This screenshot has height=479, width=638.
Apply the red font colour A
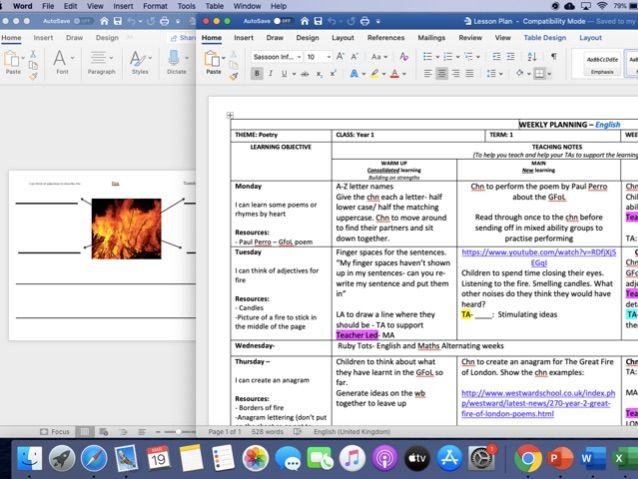tap(395, 74)
